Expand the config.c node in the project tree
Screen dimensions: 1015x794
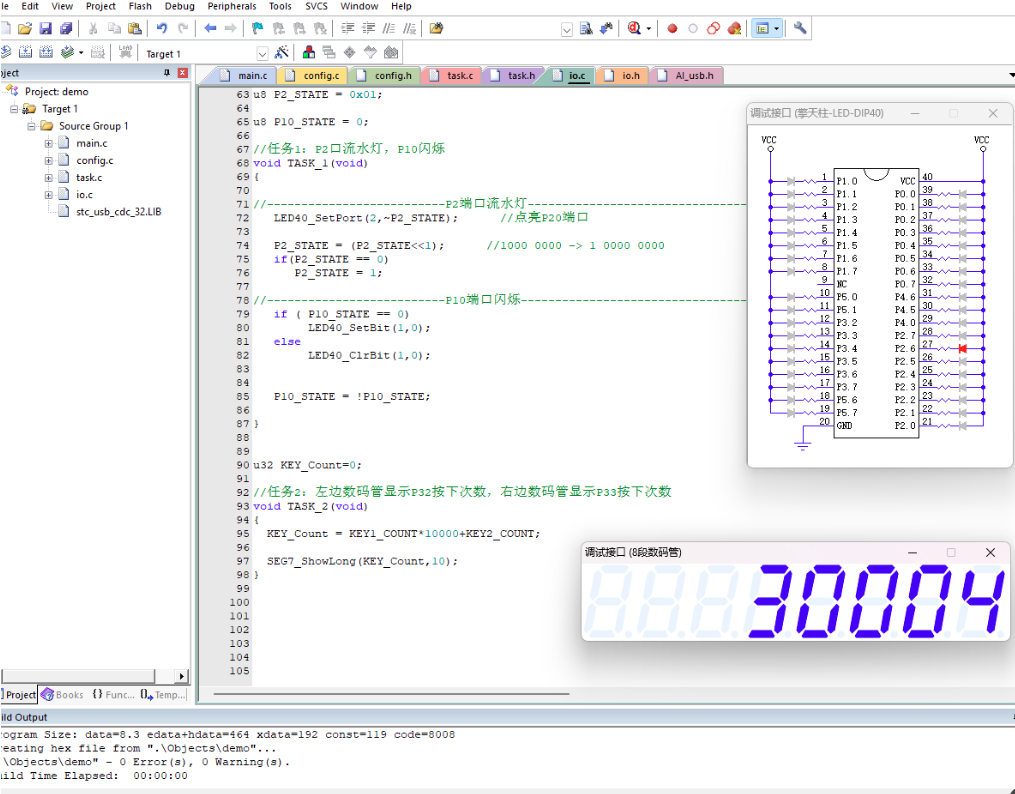click(x=49, y=160)
